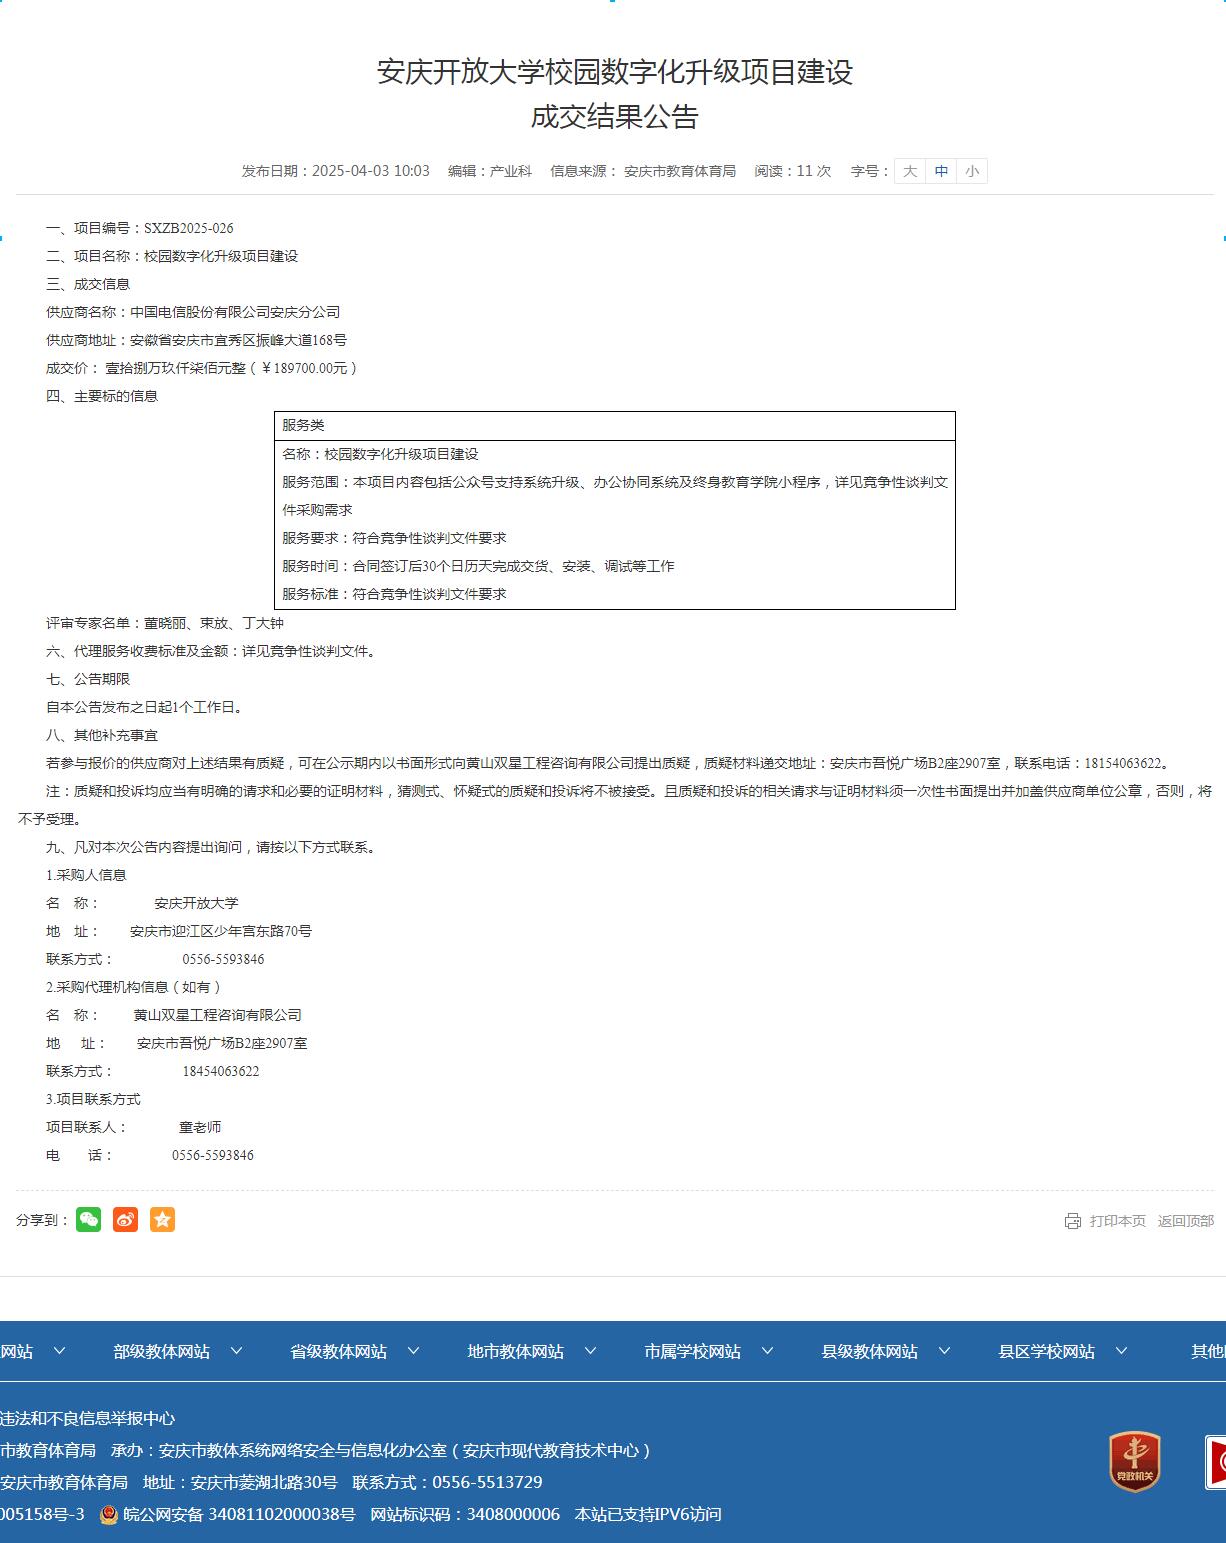The height and width of the screenshot is (1543, 1226).
Task: Expand 省级教体网站 dropdown
Action: click(x=354, y=1352)
